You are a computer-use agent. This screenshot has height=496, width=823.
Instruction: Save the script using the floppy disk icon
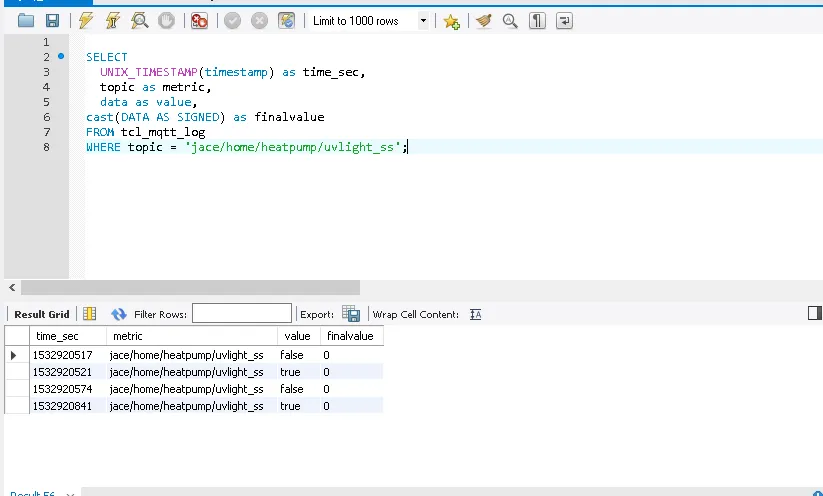point(52,21)
